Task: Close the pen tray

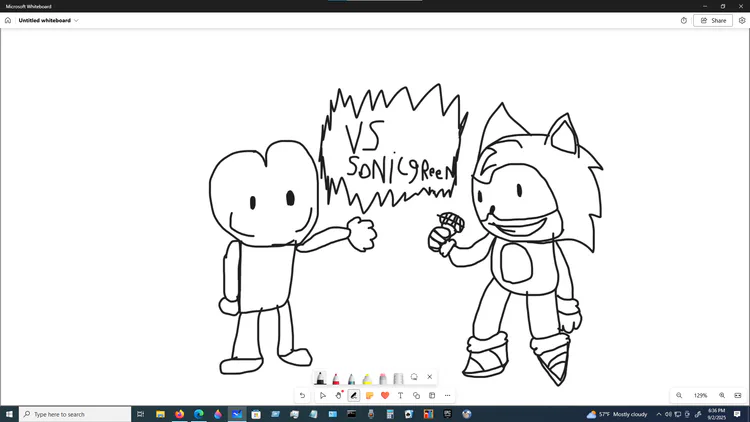Action: click(x=430, y=377)
